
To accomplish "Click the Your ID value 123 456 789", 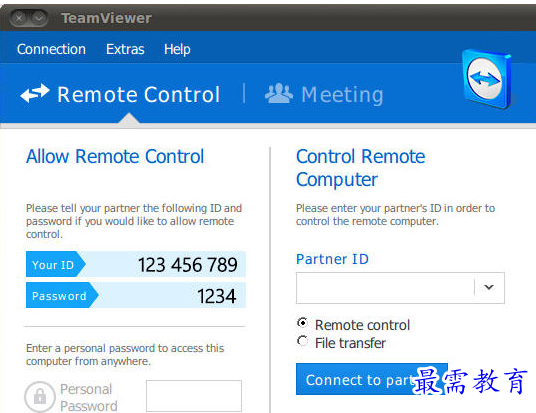I will click(x=188, y=265).
